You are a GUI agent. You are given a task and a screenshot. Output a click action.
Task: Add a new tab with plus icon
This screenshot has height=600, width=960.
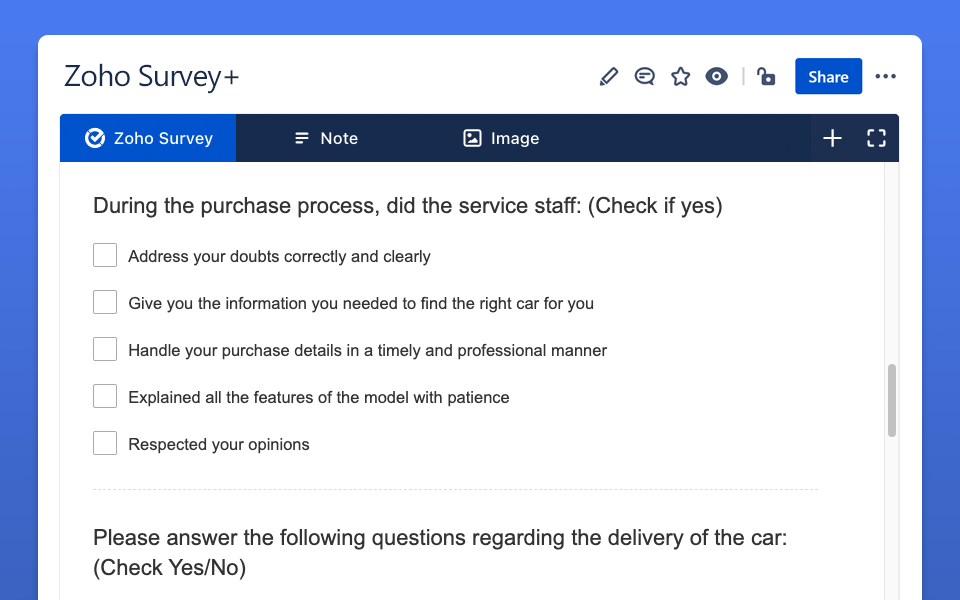[x=832, y=138]
